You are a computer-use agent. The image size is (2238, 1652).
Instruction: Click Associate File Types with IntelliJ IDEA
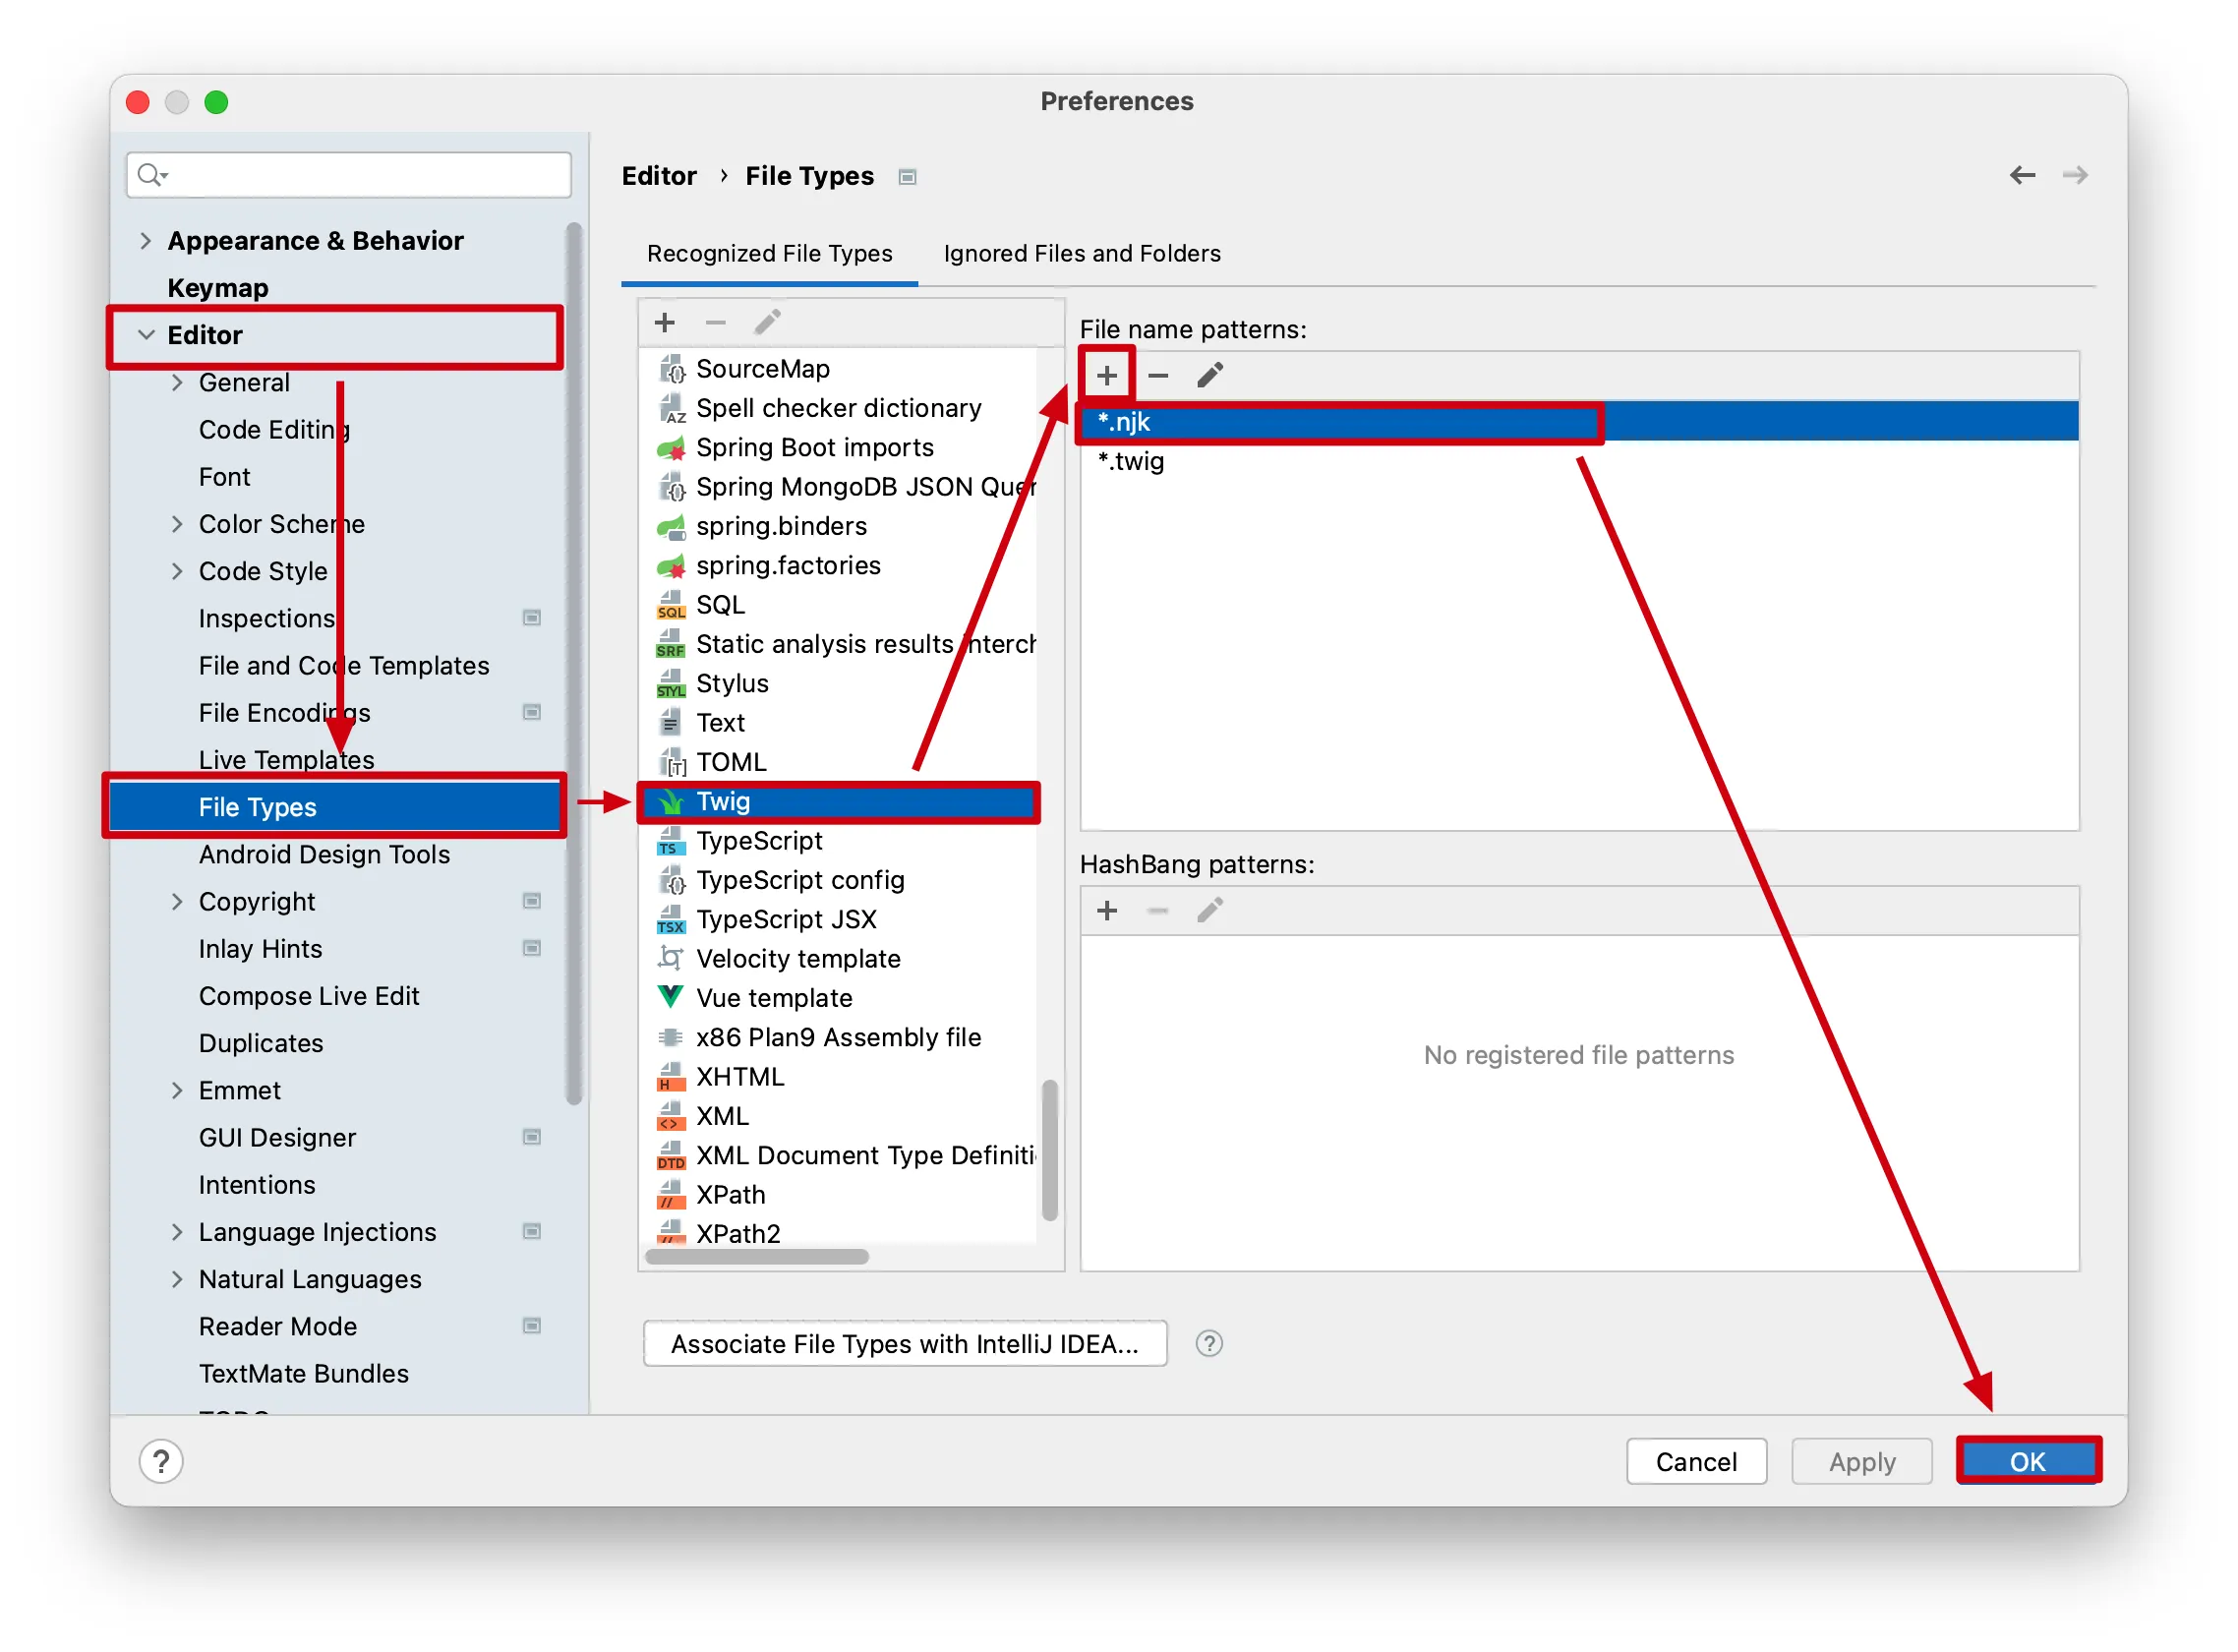click(x=905, y=1344)
